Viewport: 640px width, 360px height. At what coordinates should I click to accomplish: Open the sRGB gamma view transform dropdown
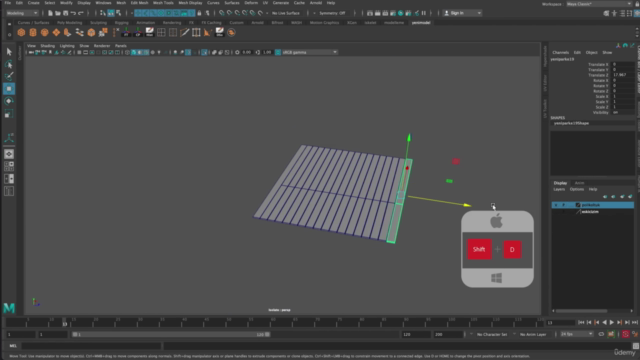point(309,52)
